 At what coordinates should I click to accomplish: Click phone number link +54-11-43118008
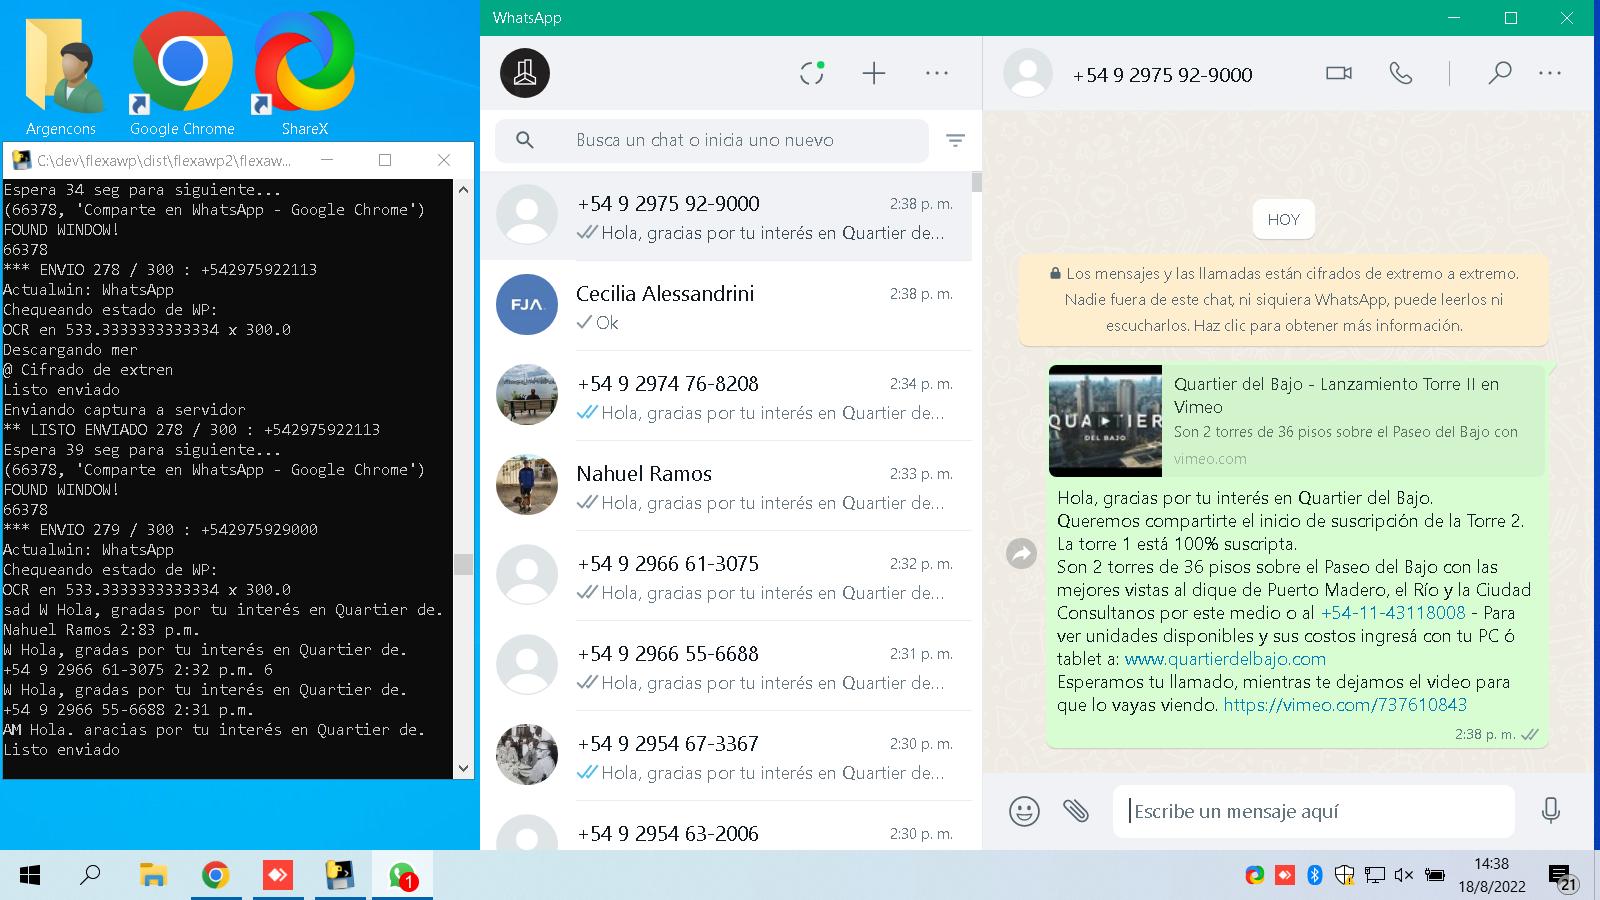click(x=1393, y=613)
